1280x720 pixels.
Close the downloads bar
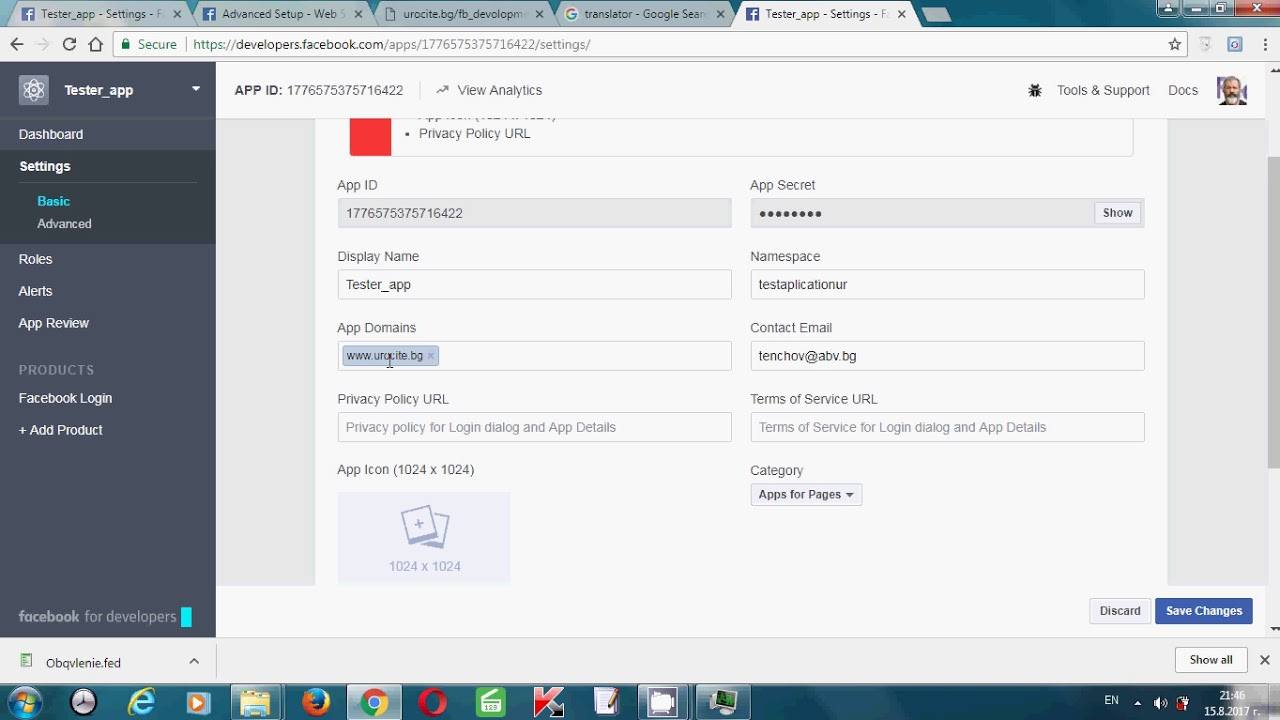[1264, 660]
